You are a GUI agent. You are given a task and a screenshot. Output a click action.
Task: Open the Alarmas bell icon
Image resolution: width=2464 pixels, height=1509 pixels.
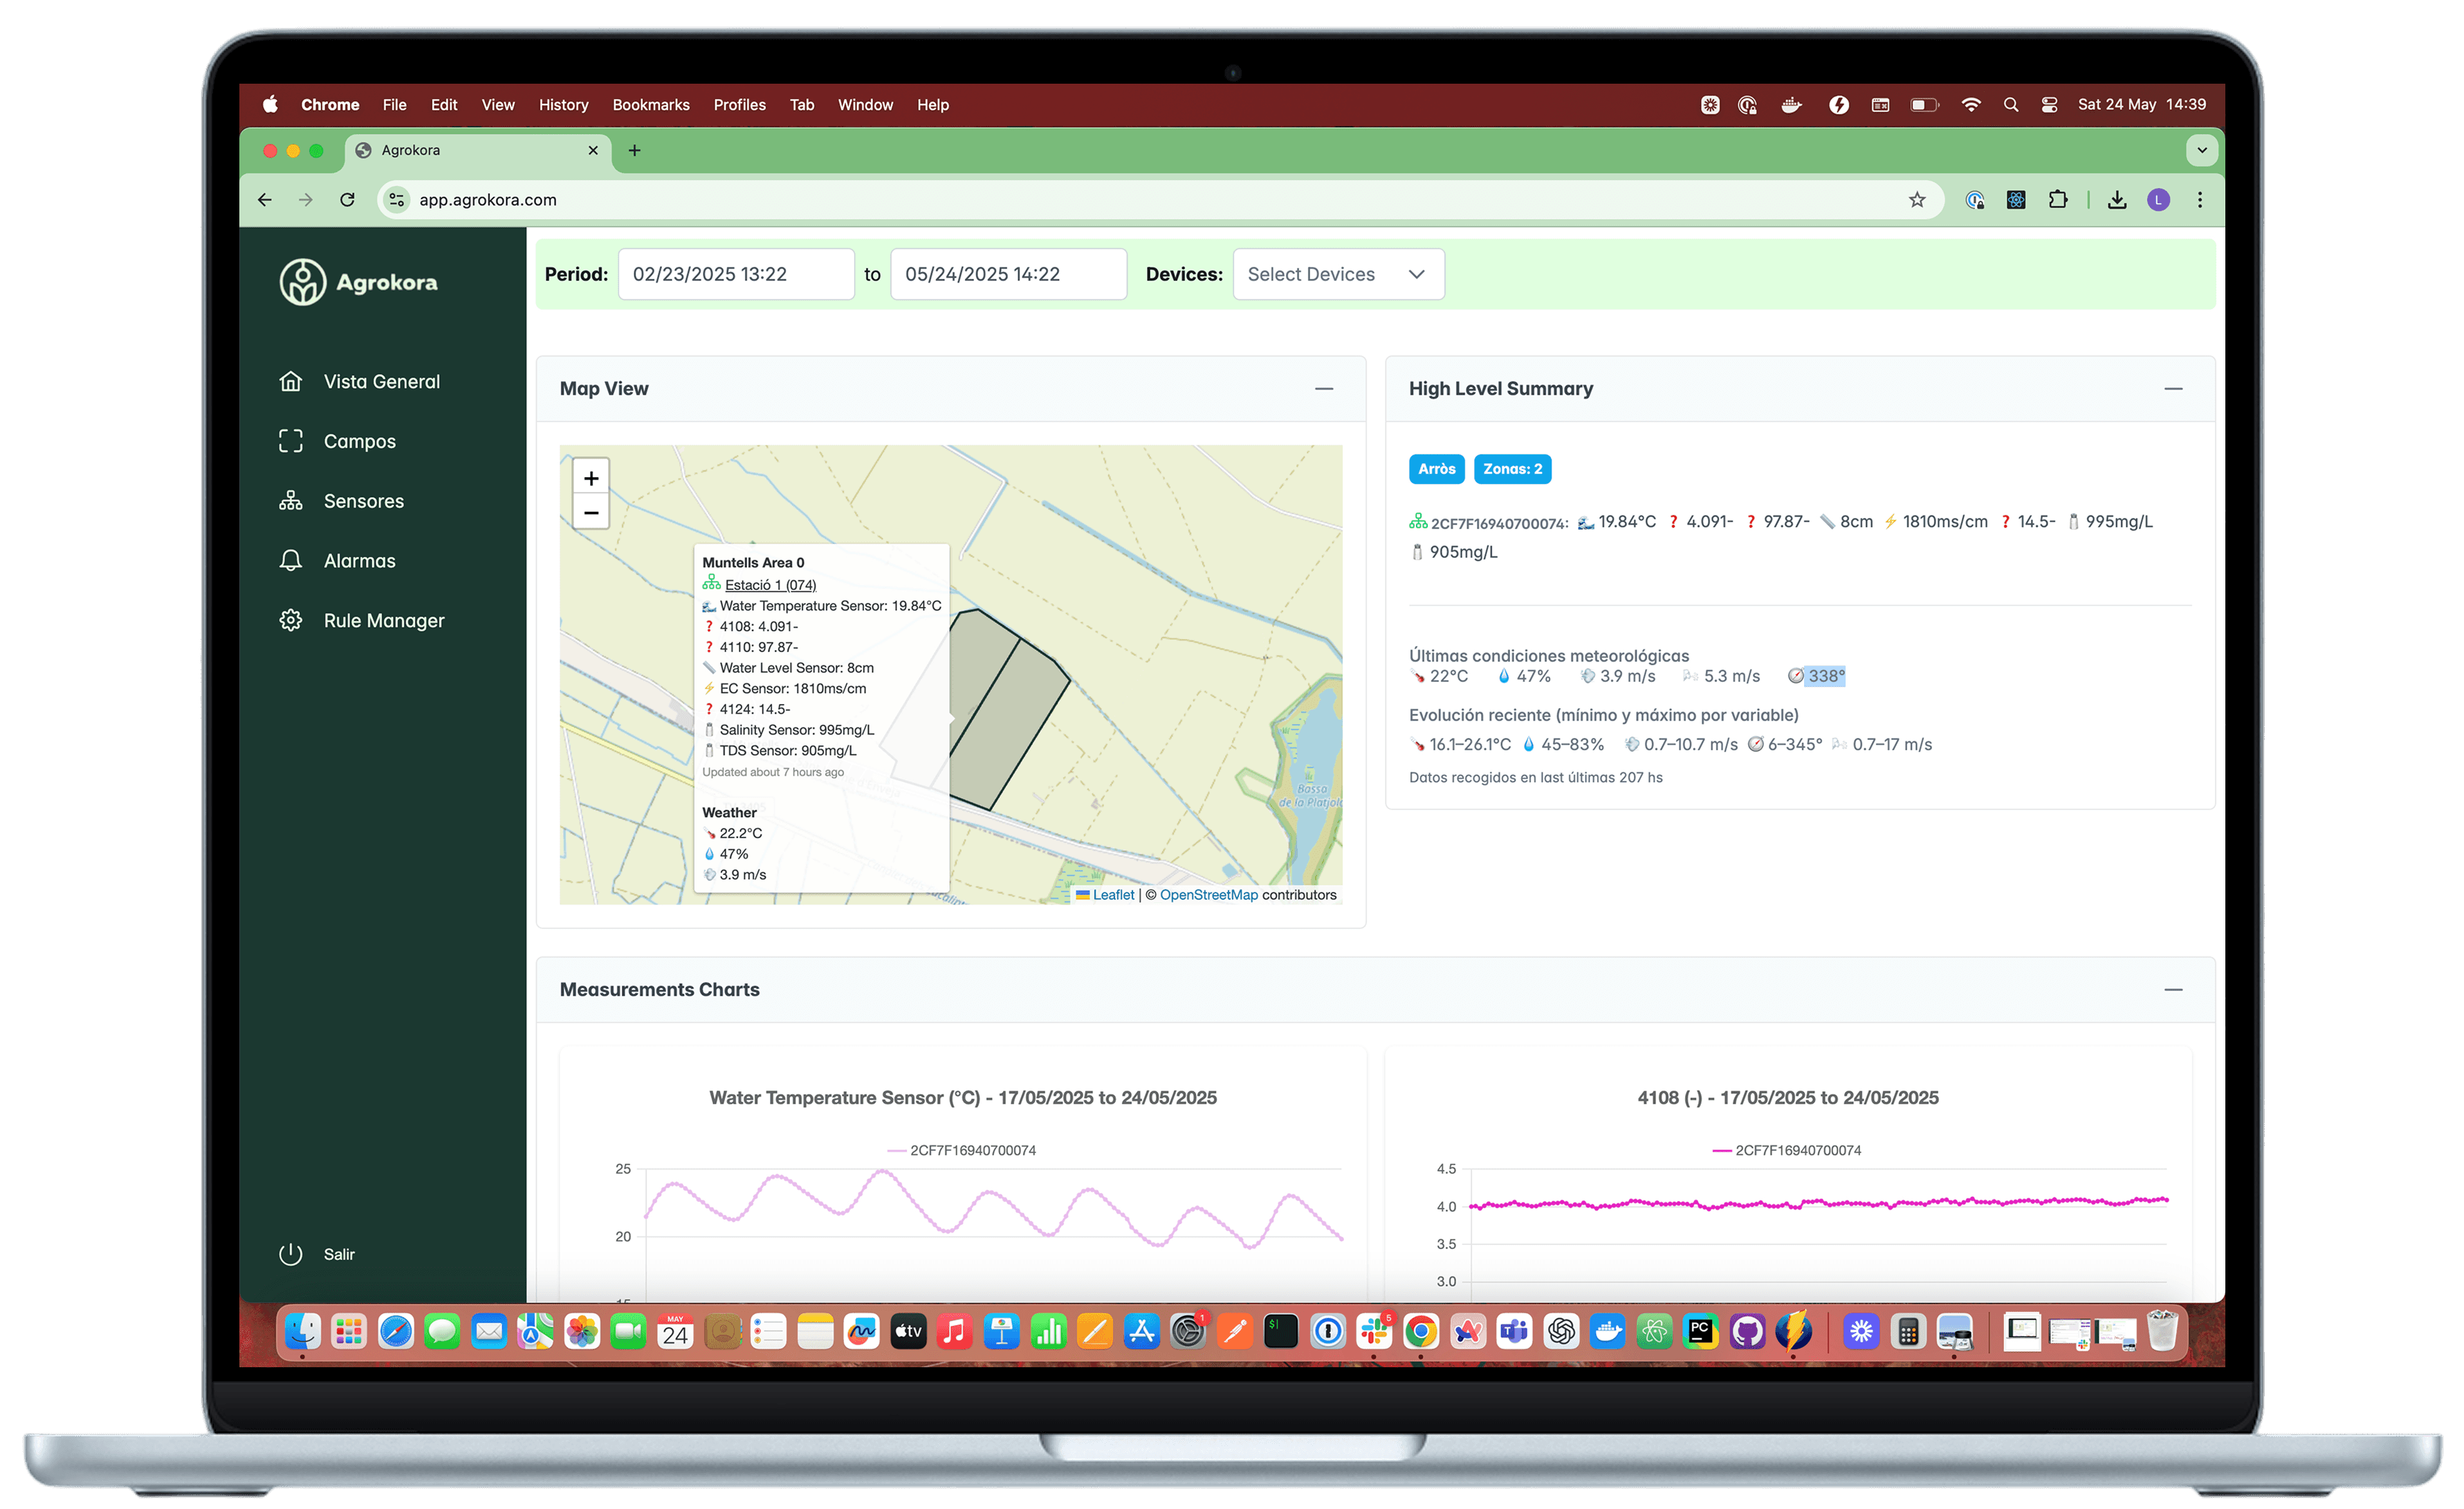point(290,561)
